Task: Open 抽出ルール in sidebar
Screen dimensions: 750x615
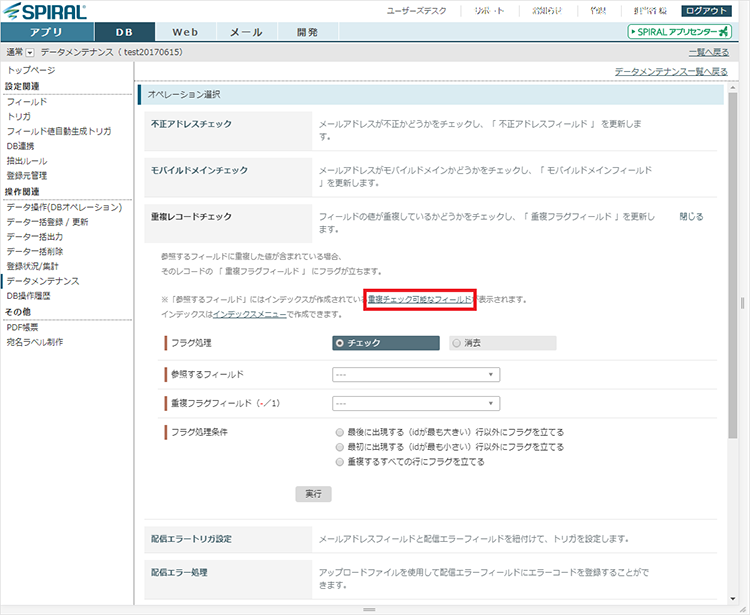Action: point(27,161)
